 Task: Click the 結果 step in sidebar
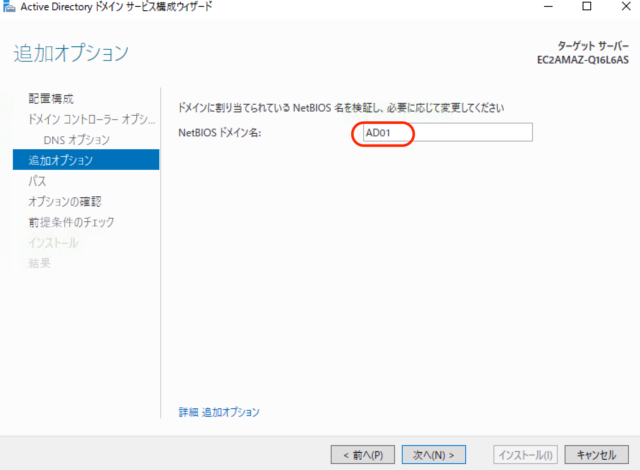point(39,262)
